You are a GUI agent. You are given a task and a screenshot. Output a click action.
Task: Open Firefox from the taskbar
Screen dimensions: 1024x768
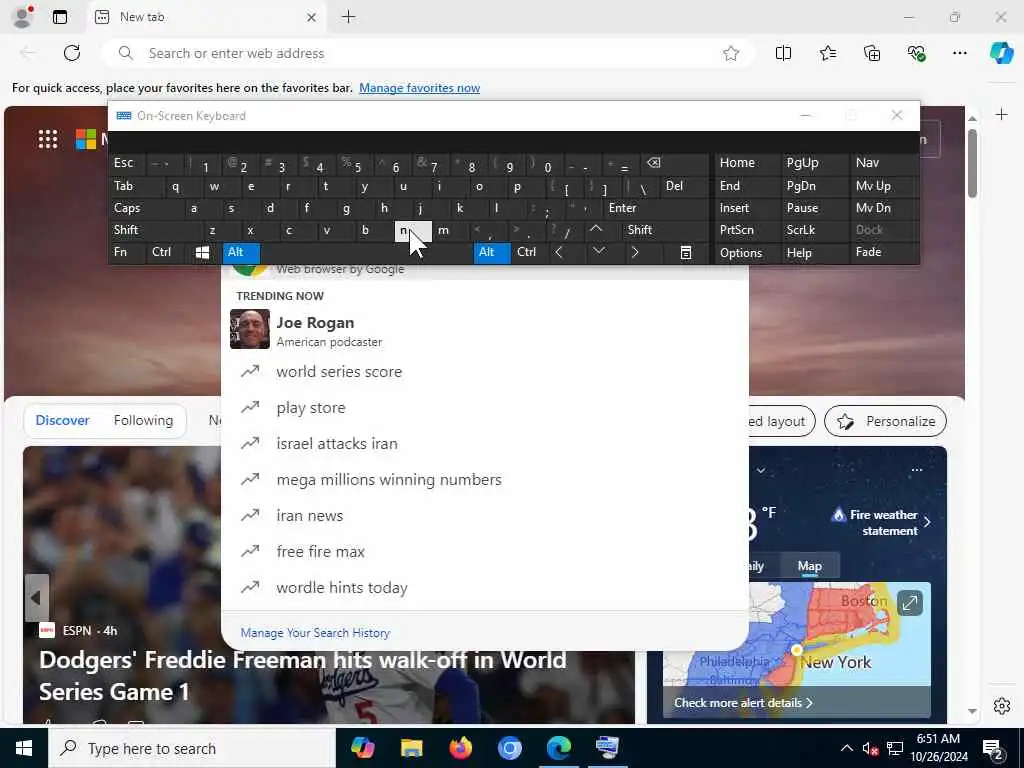pos(460,748)
